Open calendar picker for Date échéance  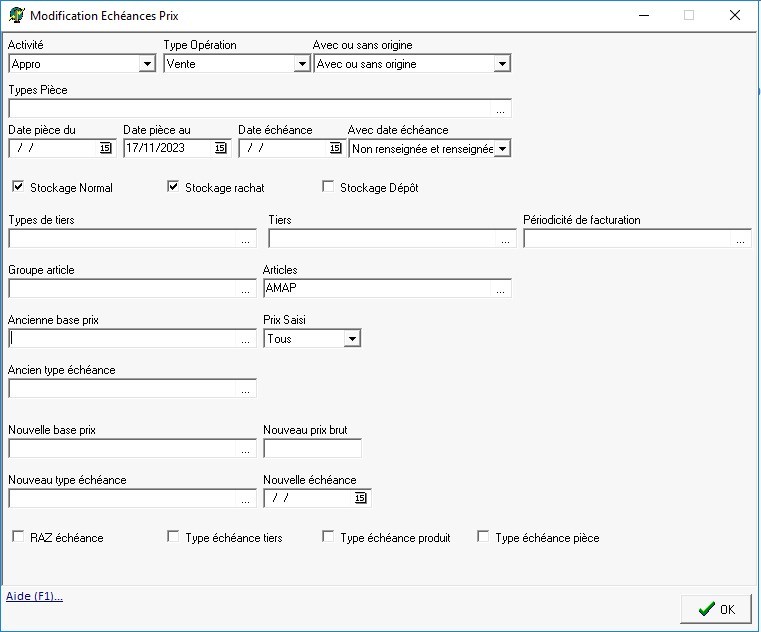pyautogui.click(x=335, y=148)
